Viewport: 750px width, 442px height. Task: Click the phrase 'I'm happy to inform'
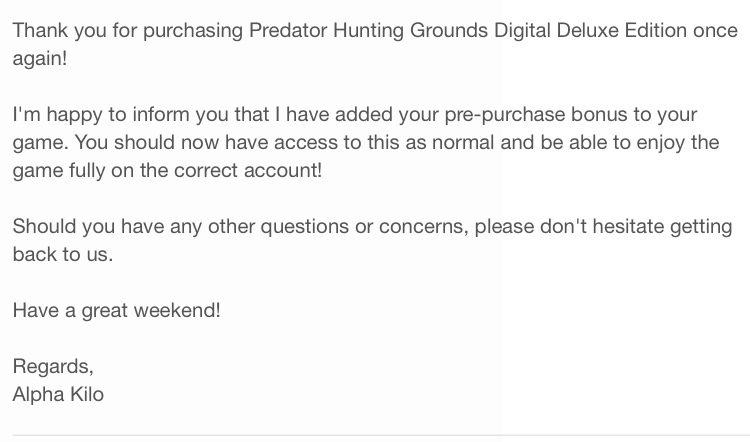click(101, 115)
